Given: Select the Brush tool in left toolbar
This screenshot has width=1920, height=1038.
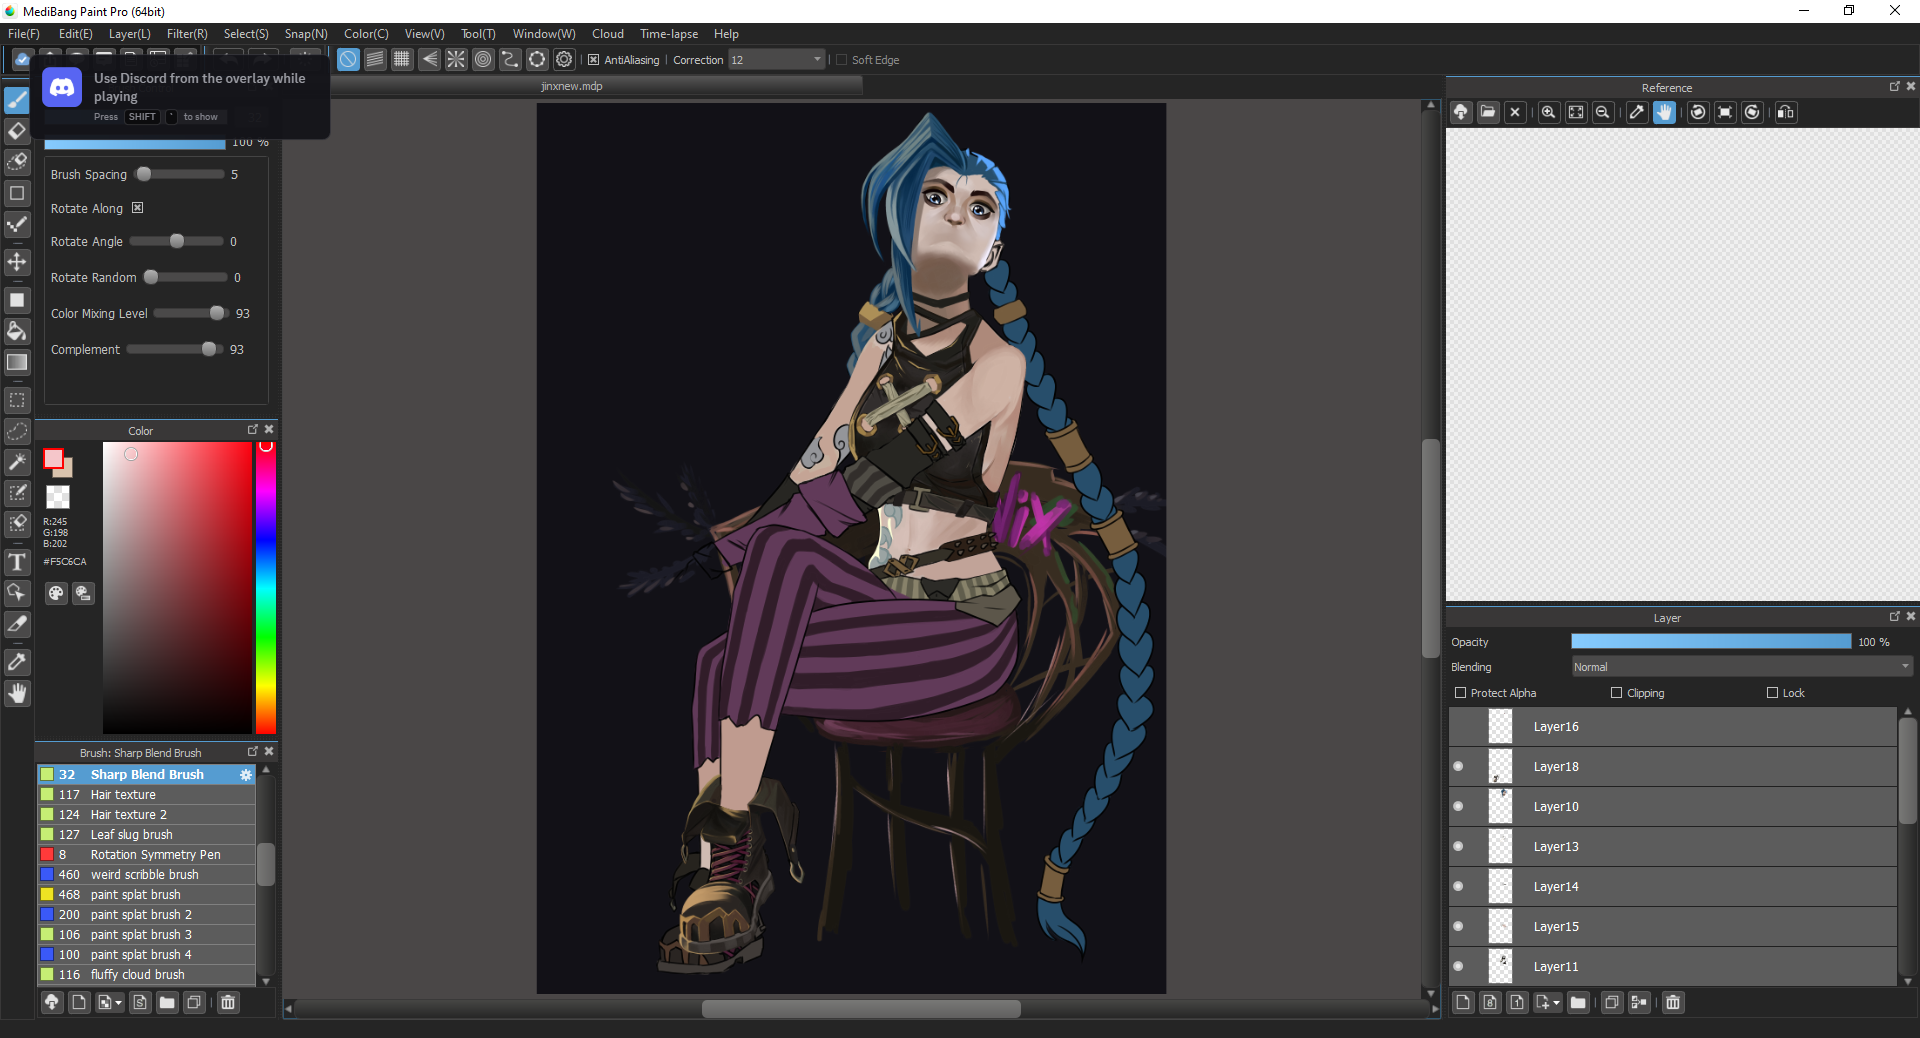Looking at the screenshot, I should point(17,100).
